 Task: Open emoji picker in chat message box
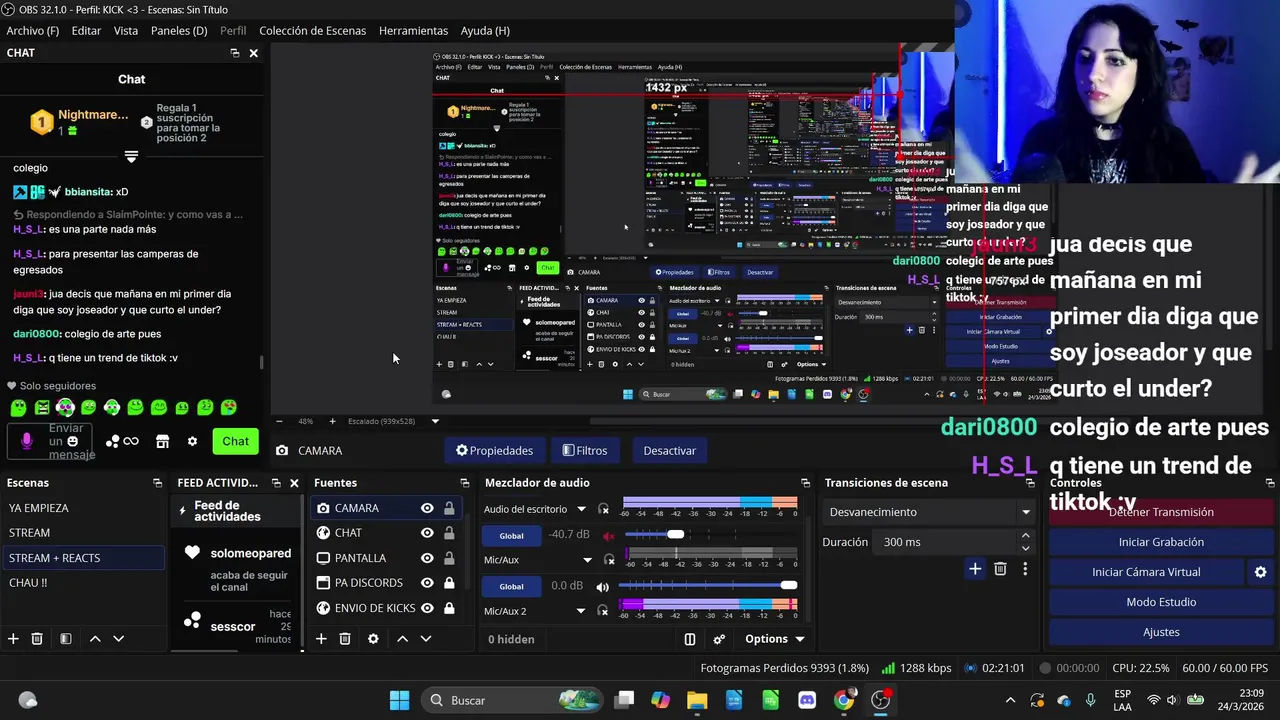(x=72, y=441)
